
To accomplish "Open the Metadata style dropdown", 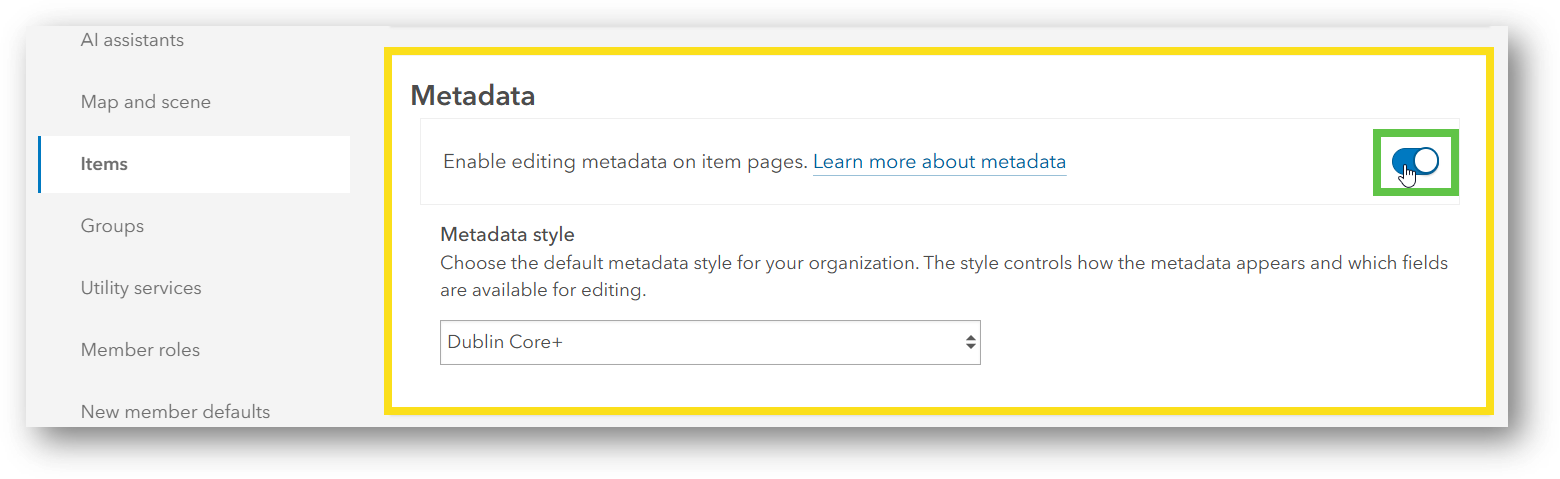I will pyautogui.click(x=709, y=342).
